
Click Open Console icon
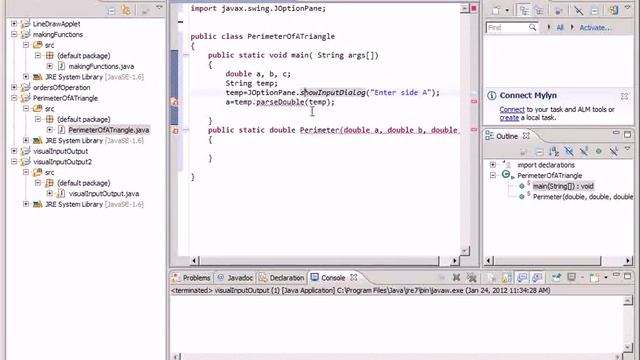(595, 278)
